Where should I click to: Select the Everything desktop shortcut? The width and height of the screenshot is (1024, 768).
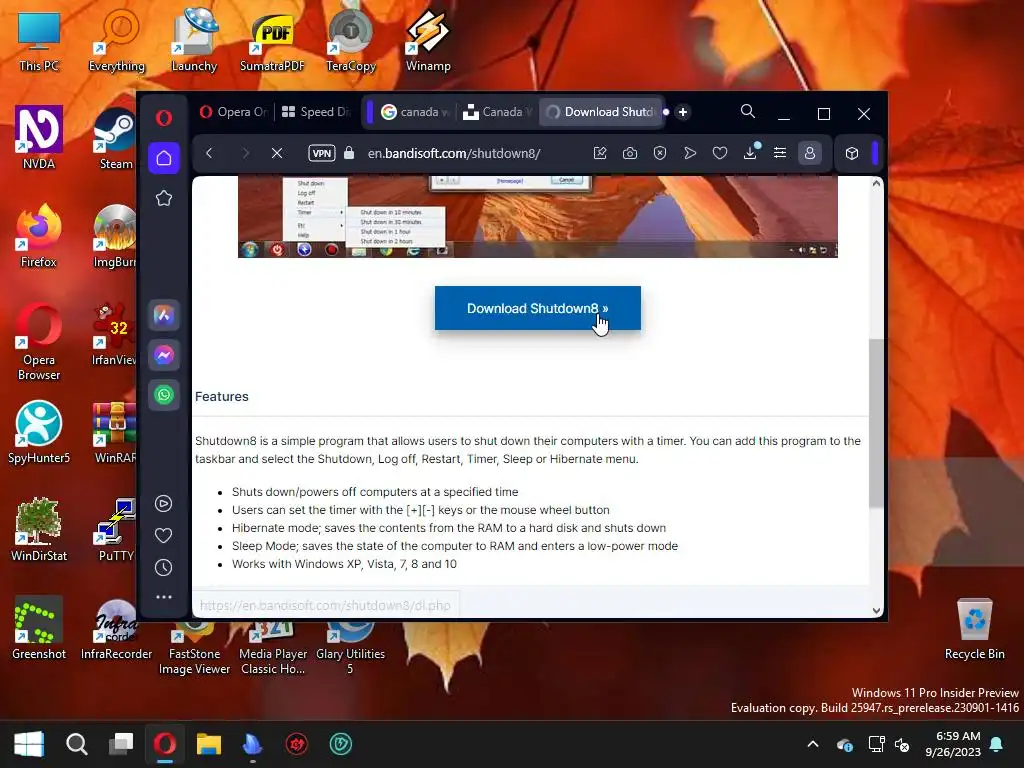point(117,40)
